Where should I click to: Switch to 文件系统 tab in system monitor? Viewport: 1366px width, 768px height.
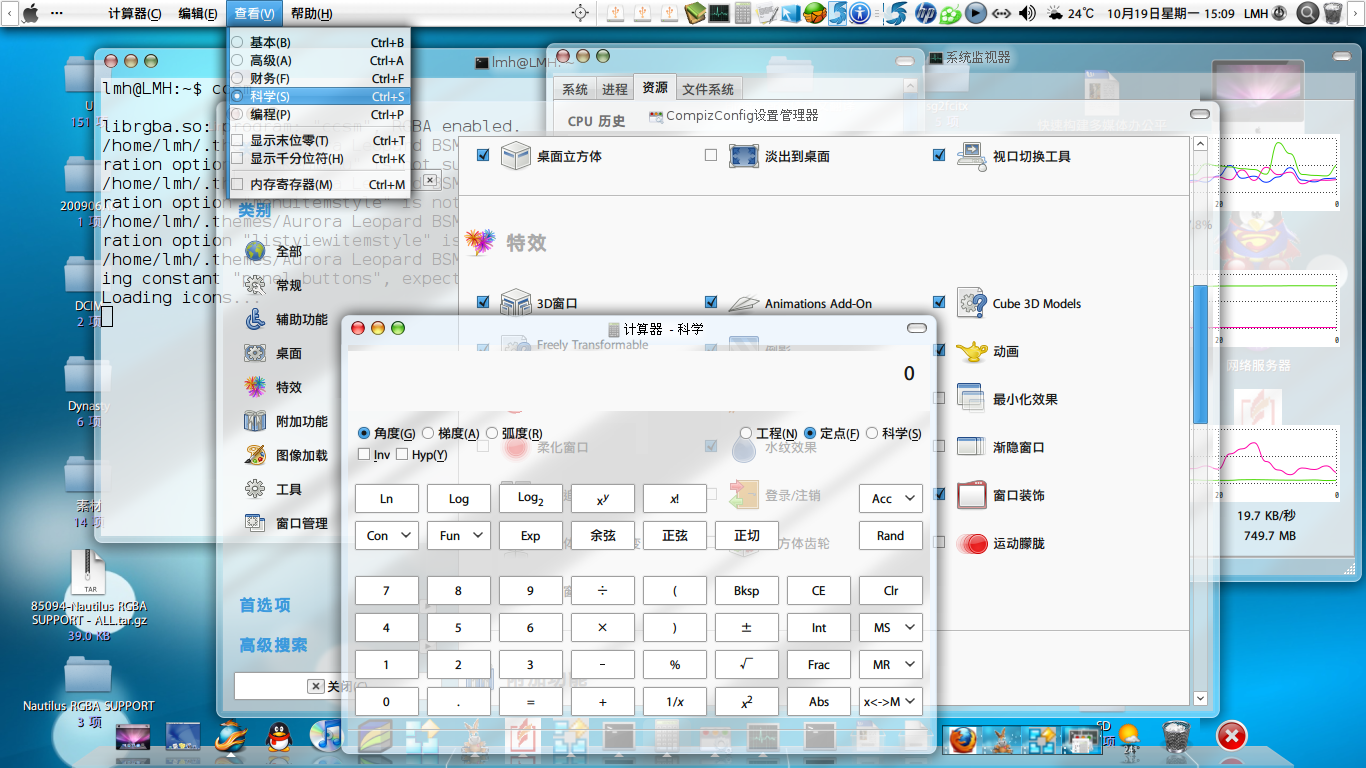point(708,89)
